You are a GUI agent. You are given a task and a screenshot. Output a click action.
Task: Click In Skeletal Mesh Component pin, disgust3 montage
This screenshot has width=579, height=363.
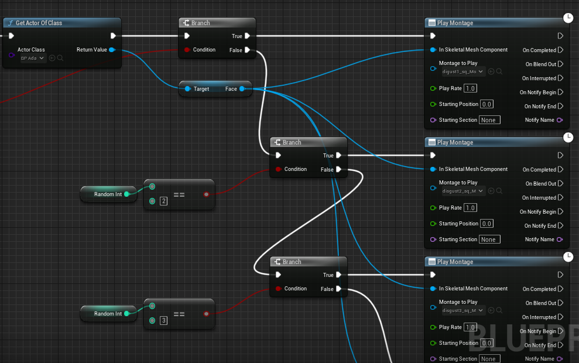(433, 288)
